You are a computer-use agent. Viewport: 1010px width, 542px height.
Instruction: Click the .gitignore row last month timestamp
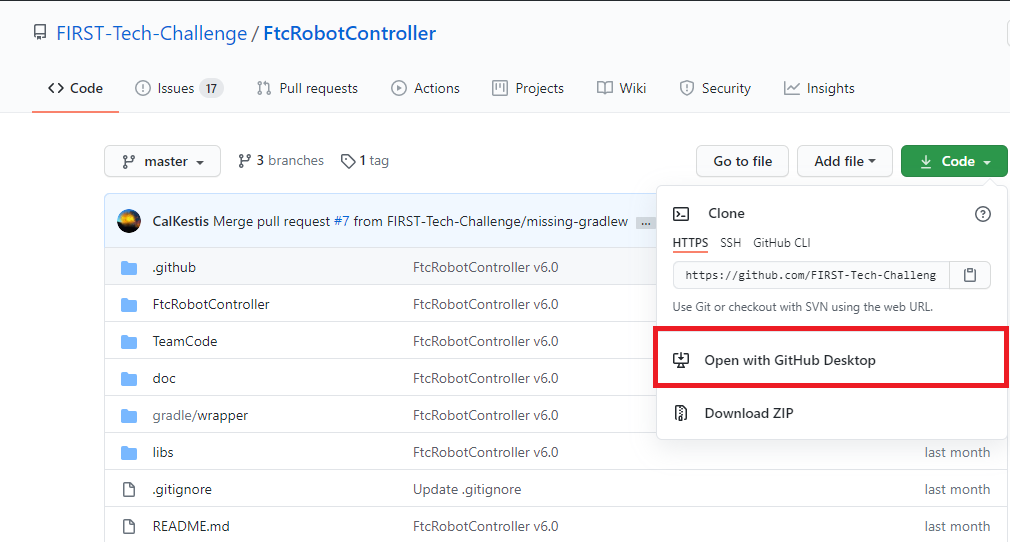(957, 489)
